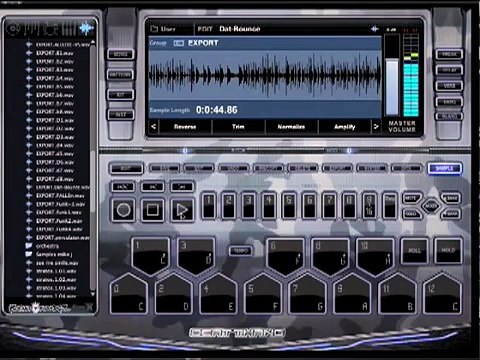Image resolution: width=480 pixels, height=360 pixels.
Task: Switch to INST mode on left panel
Action: pyautogui.click(x=120, y=115)
